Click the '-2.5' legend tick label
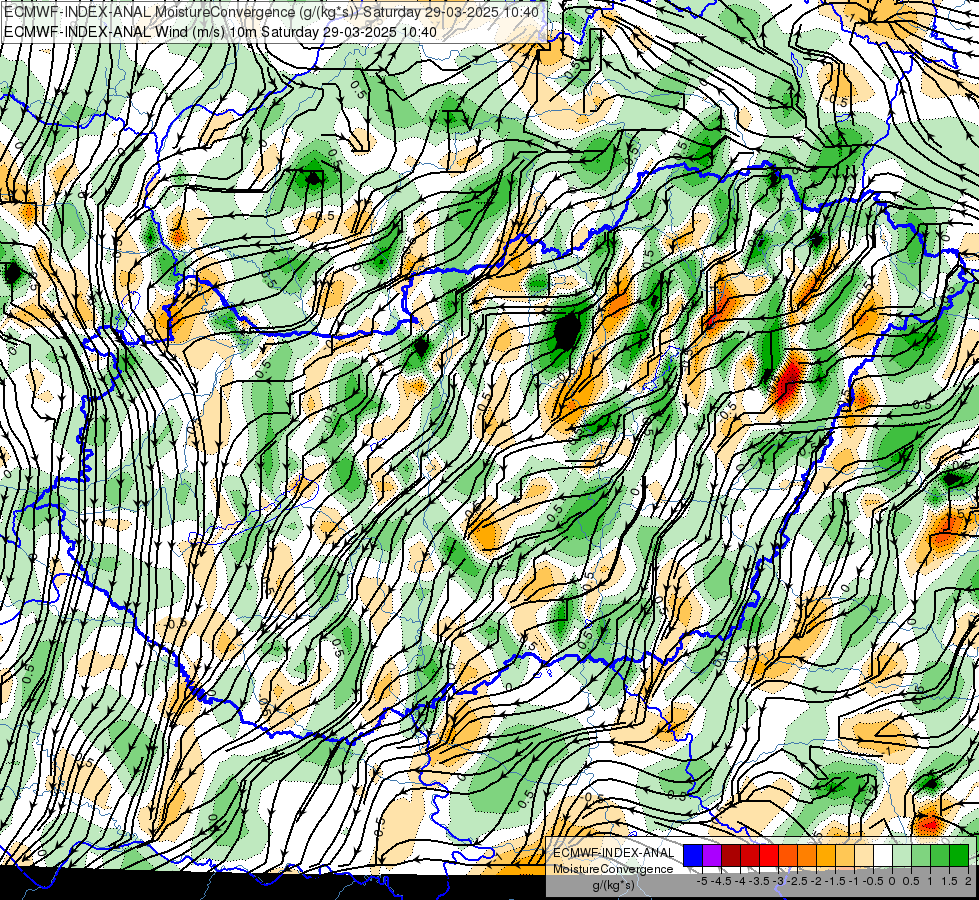 [797, 881]
